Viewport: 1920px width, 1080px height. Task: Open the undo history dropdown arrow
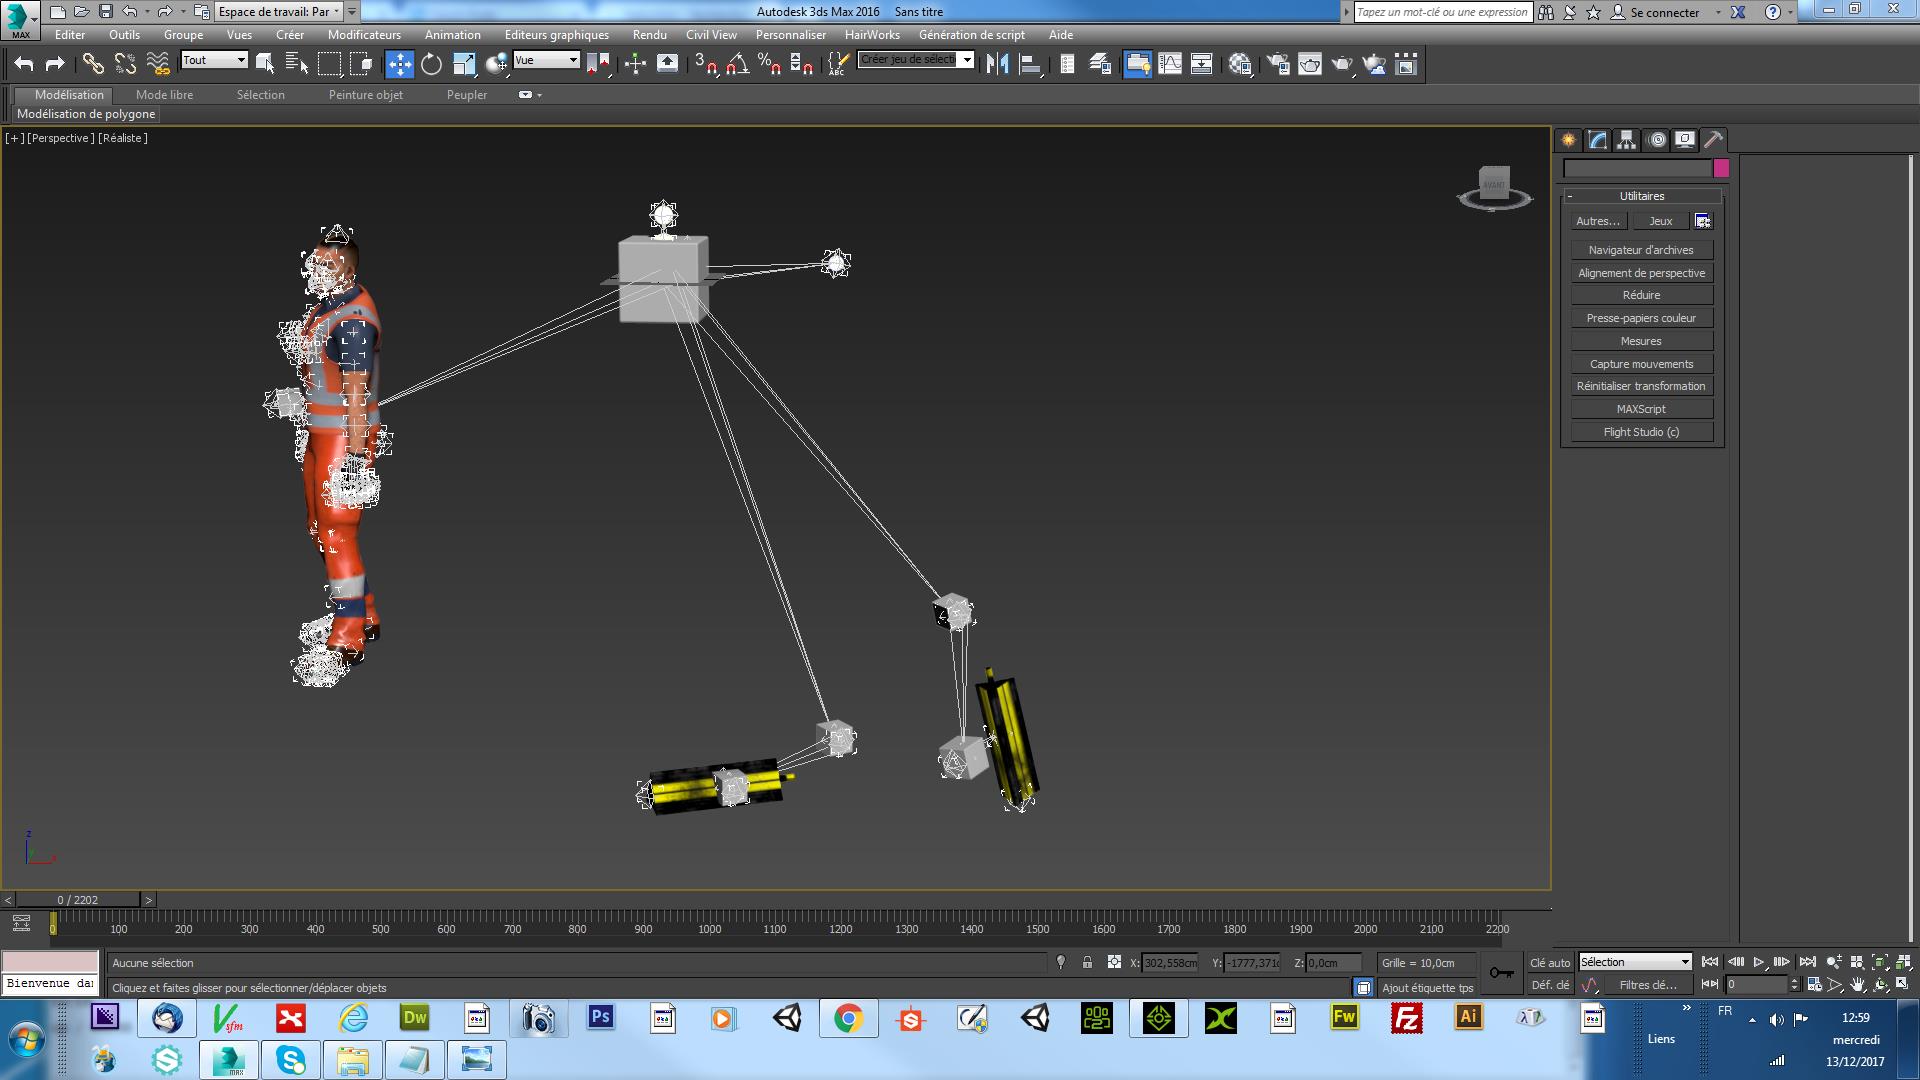(147, 12)
